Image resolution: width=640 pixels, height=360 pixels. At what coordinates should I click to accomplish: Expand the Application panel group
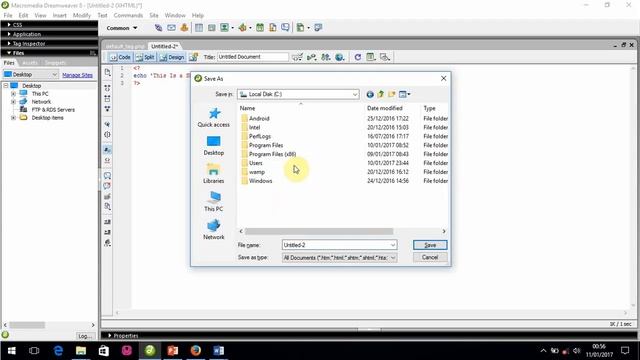click(9, 34)
